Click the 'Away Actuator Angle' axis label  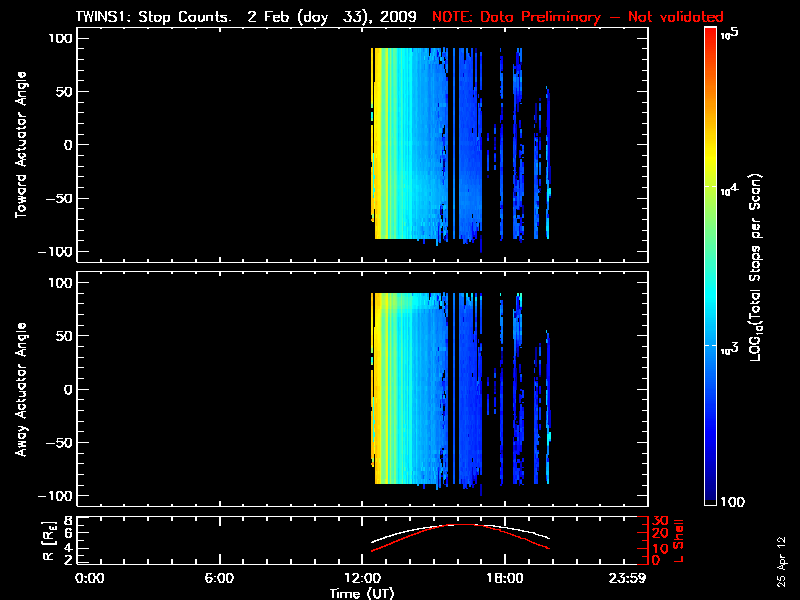point(19,390)
